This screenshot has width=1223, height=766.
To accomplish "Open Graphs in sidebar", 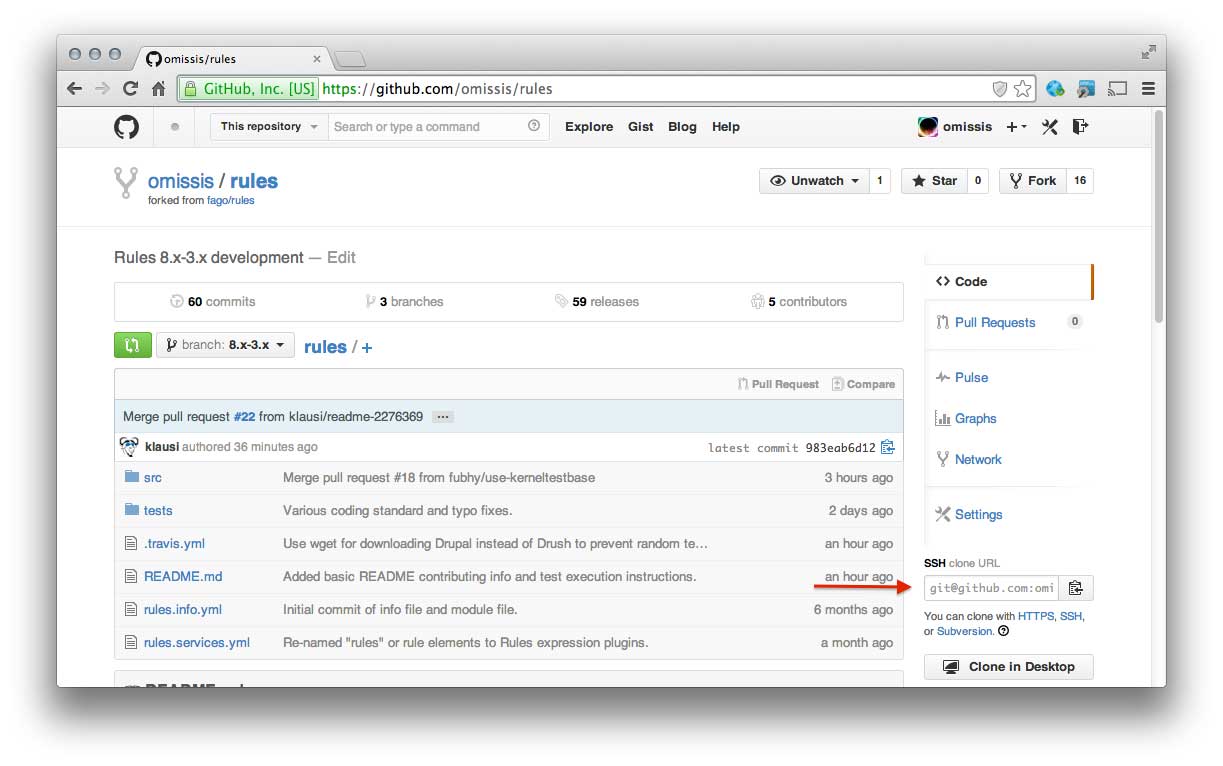I will 975,418.
